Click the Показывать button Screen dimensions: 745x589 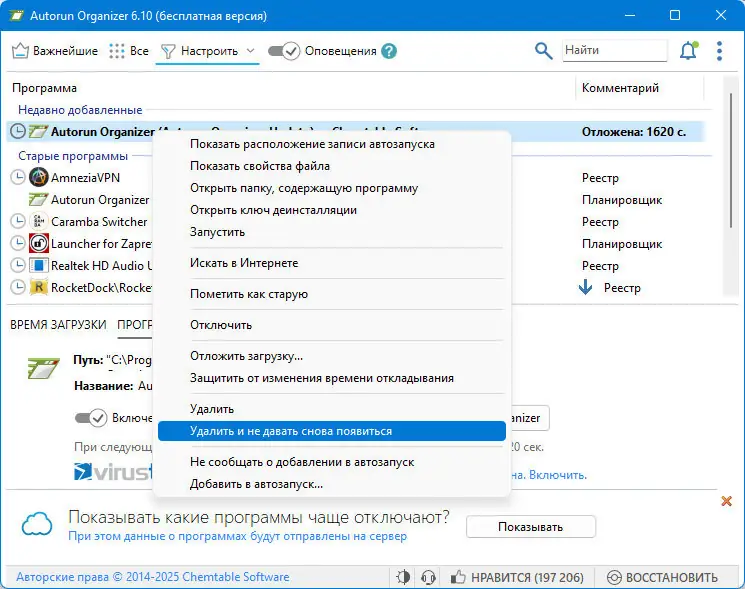[x=531, y=527]
